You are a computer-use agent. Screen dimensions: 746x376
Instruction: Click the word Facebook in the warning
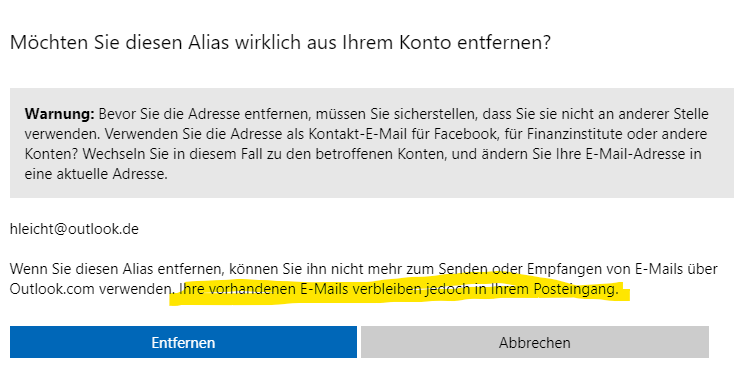click(x=464, y=134)
